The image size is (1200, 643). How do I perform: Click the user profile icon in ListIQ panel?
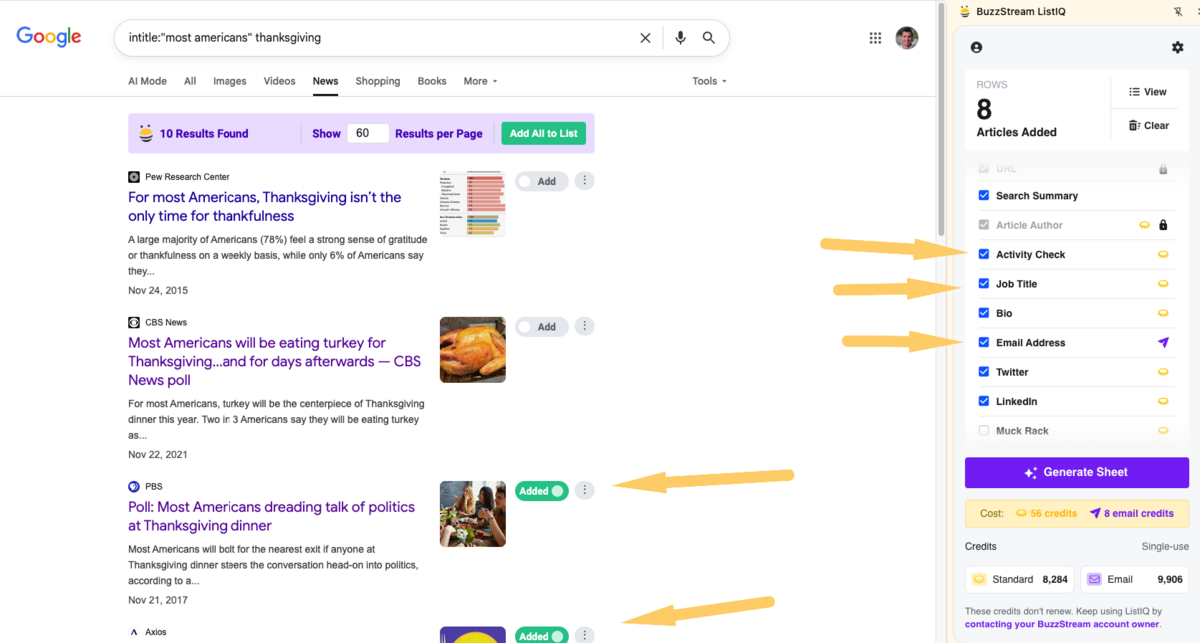click(976, 46)
